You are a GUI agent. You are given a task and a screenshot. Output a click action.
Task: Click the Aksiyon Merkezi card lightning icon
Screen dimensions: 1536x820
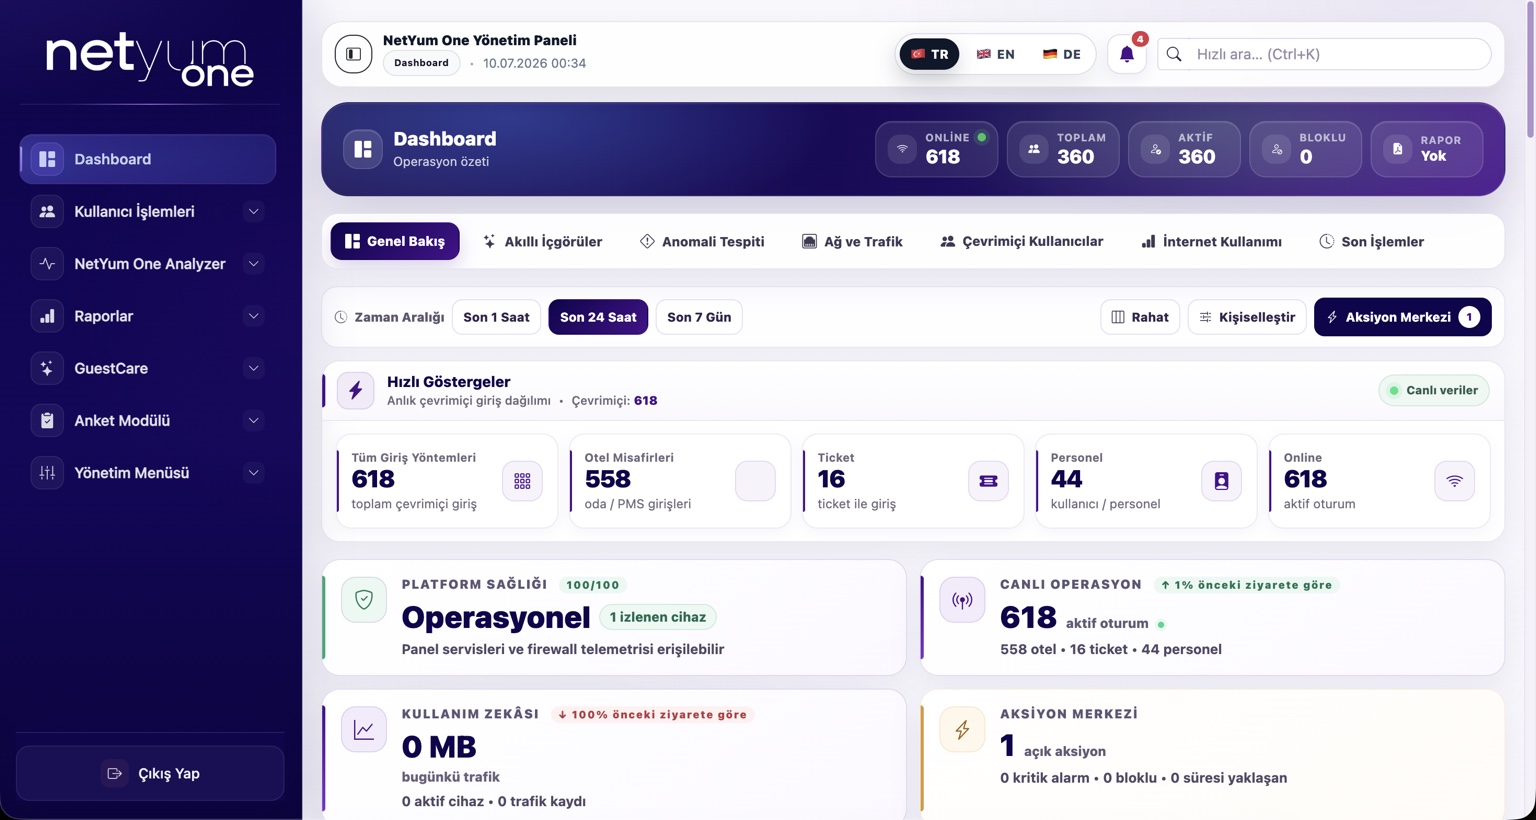point(962,730)
